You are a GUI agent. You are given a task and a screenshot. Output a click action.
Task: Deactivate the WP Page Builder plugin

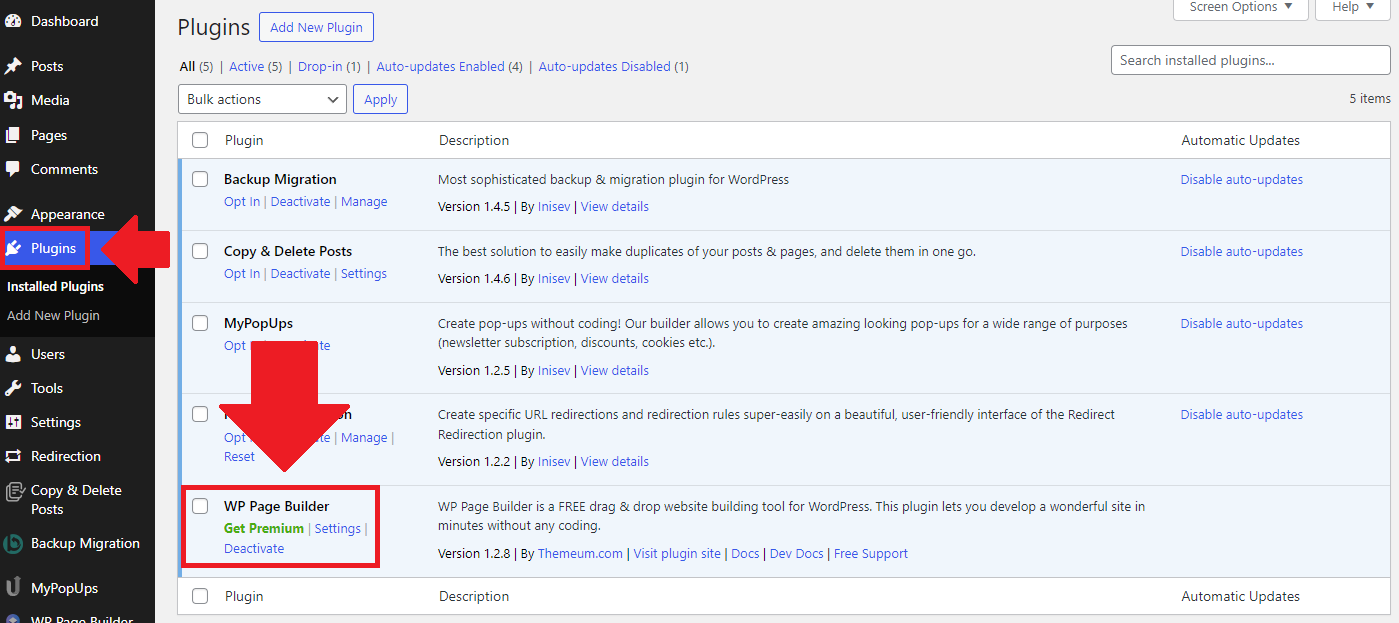click(254, 549)
